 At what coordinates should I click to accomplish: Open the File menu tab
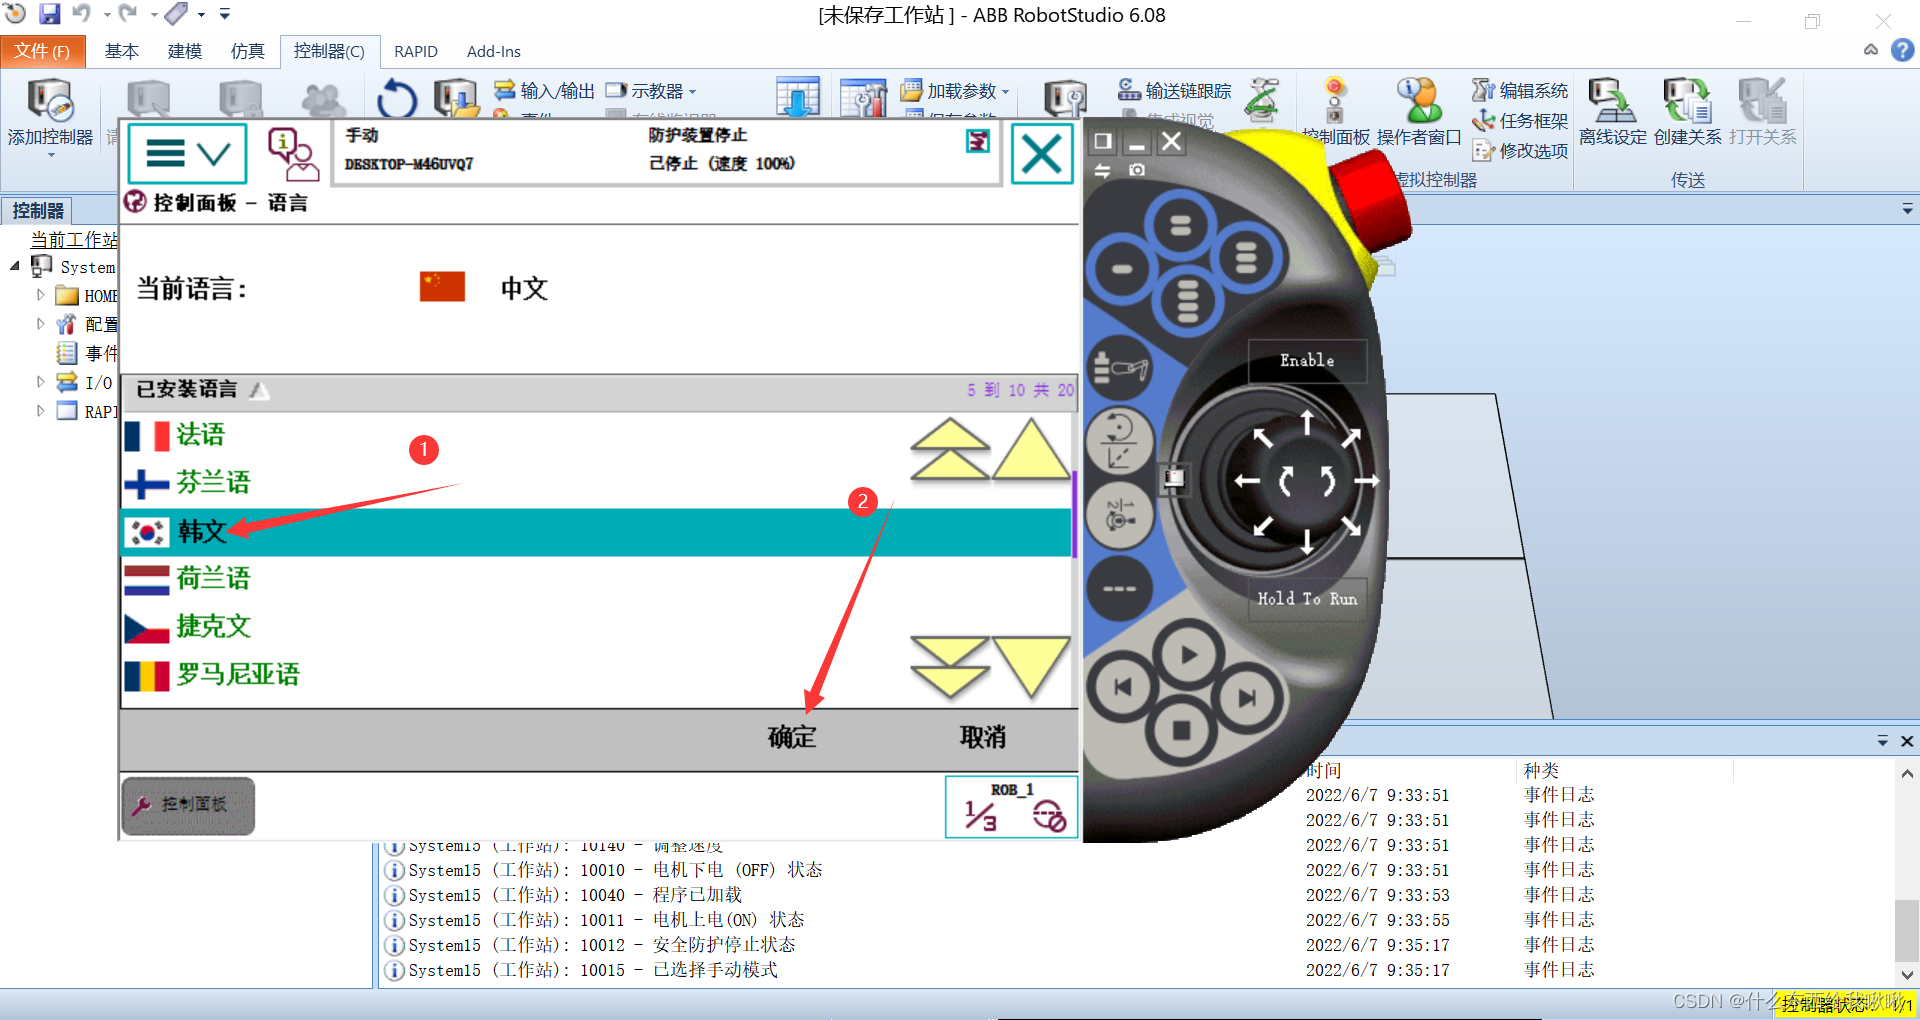(43, 51)
